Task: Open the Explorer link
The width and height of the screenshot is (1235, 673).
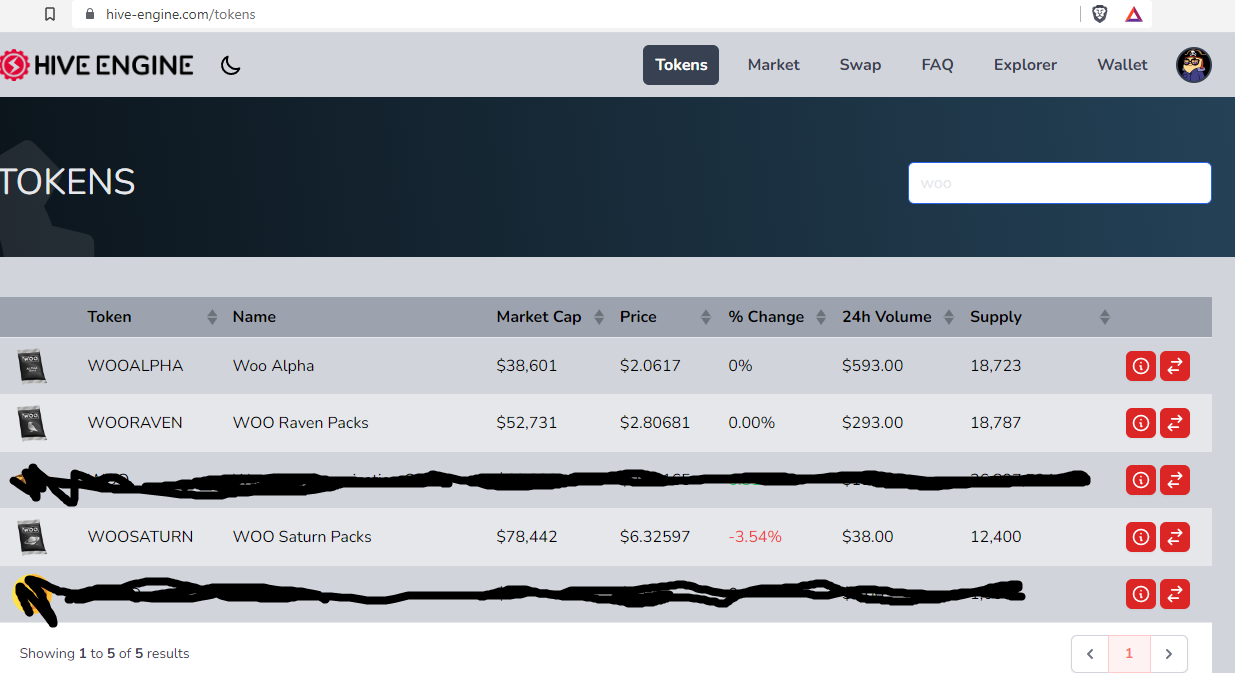Action: tap(1025, 65)
